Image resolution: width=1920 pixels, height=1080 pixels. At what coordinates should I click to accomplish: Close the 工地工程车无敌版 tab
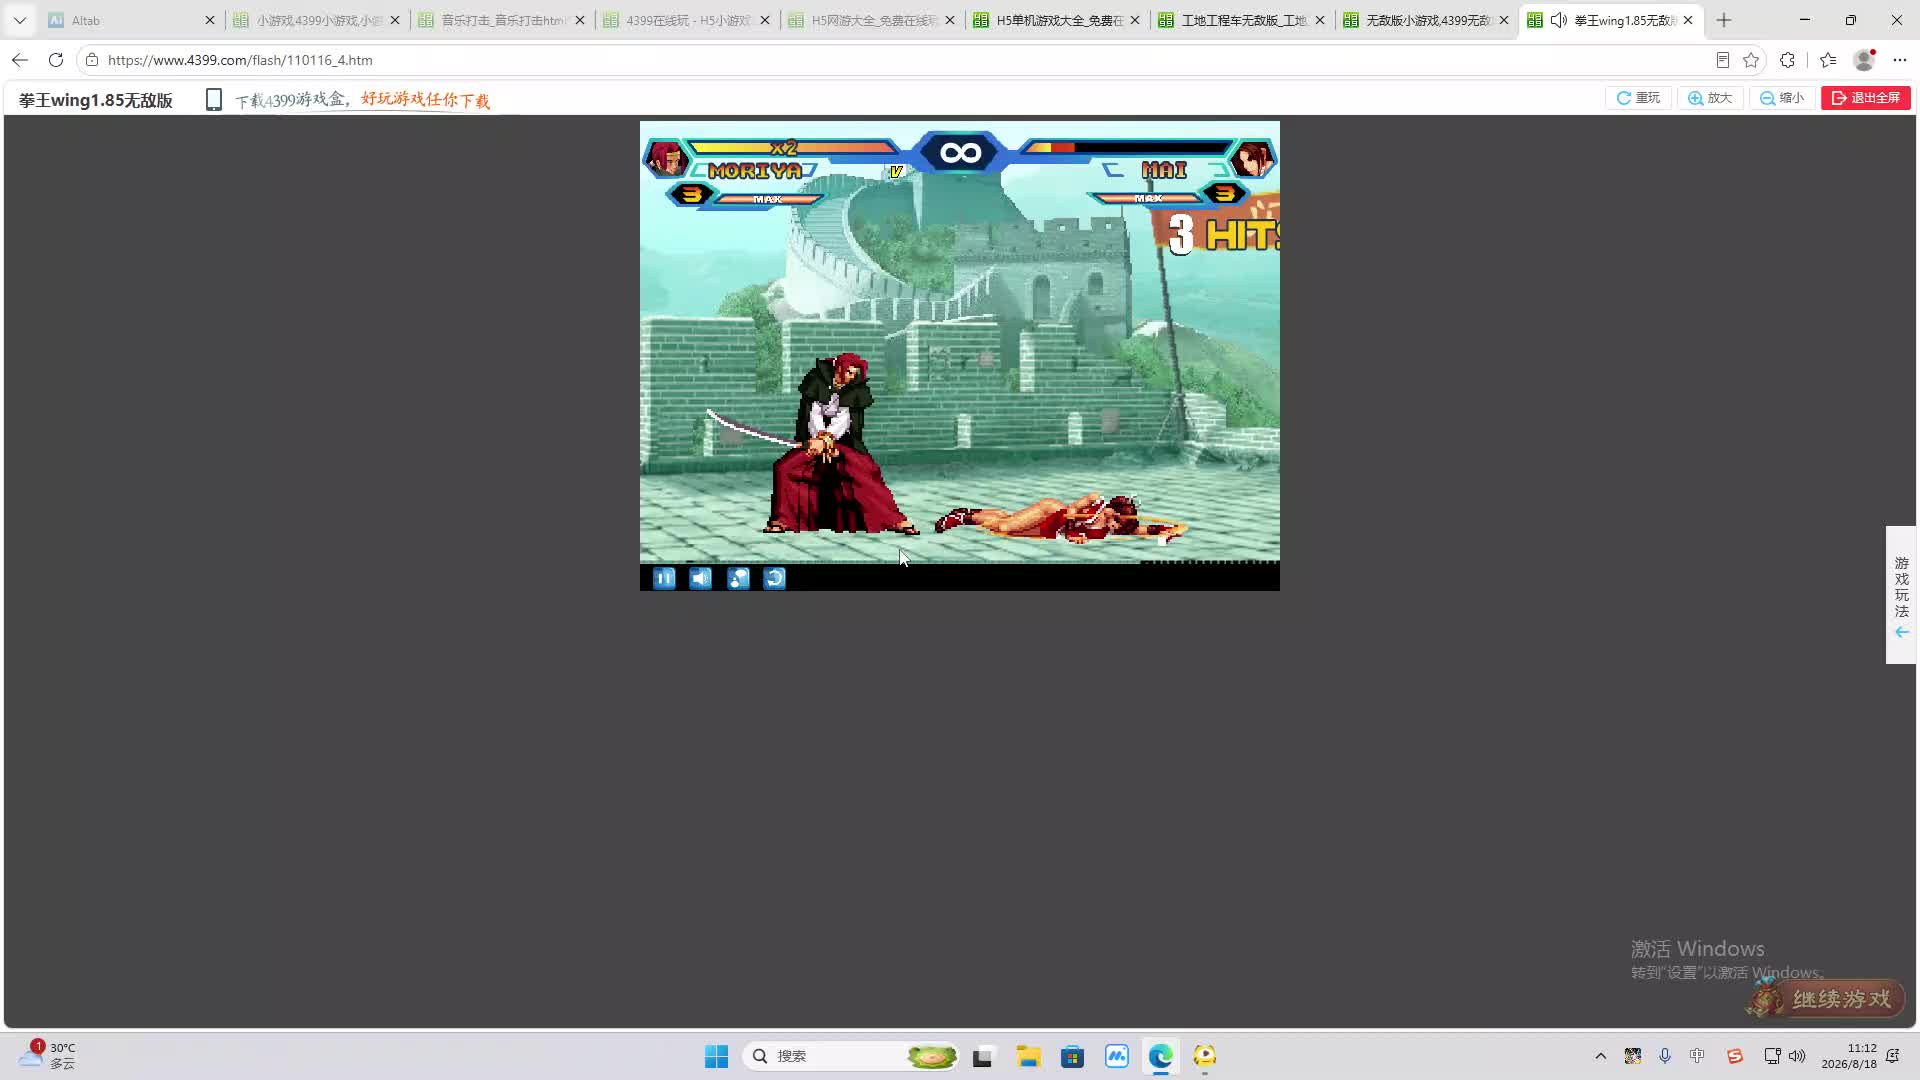click(x=1320, y=20)
